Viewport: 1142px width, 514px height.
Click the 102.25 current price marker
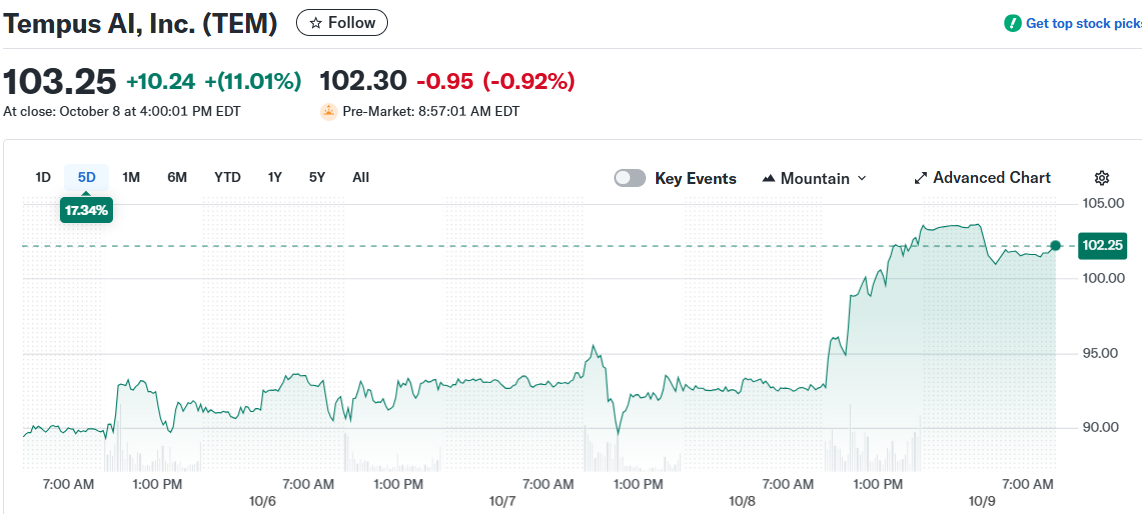(x=1102, y=245)
